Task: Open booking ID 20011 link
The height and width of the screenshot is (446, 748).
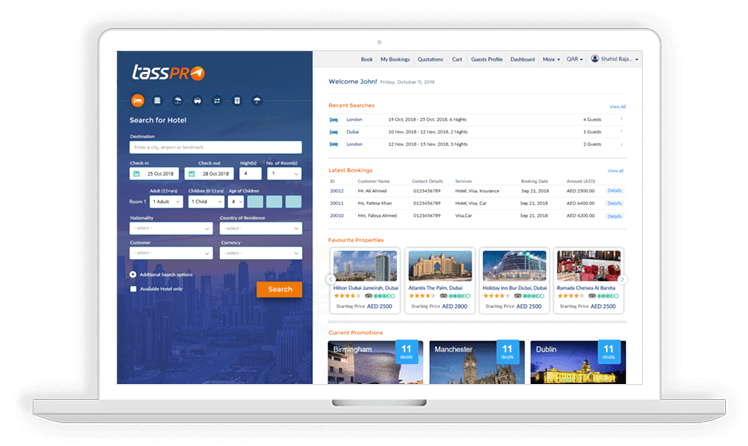Action: [x=337, y=203]
